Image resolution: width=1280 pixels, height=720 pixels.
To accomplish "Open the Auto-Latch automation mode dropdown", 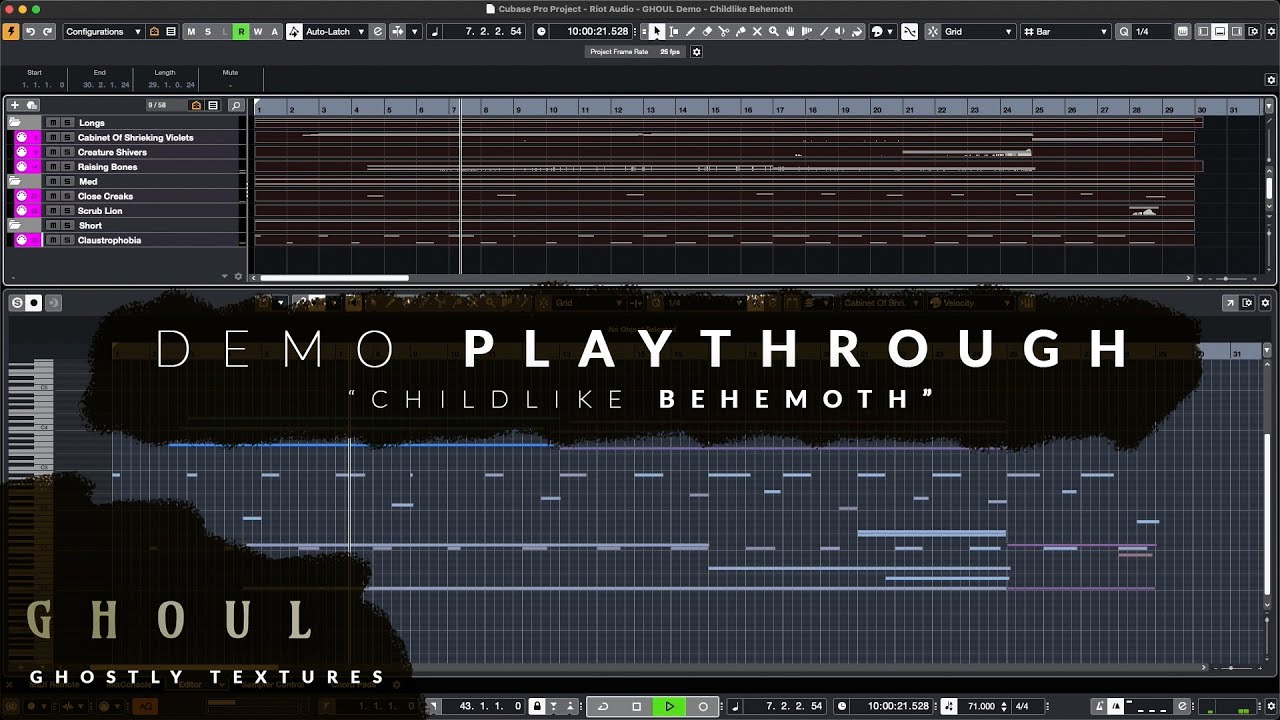I will coord(335,32).
